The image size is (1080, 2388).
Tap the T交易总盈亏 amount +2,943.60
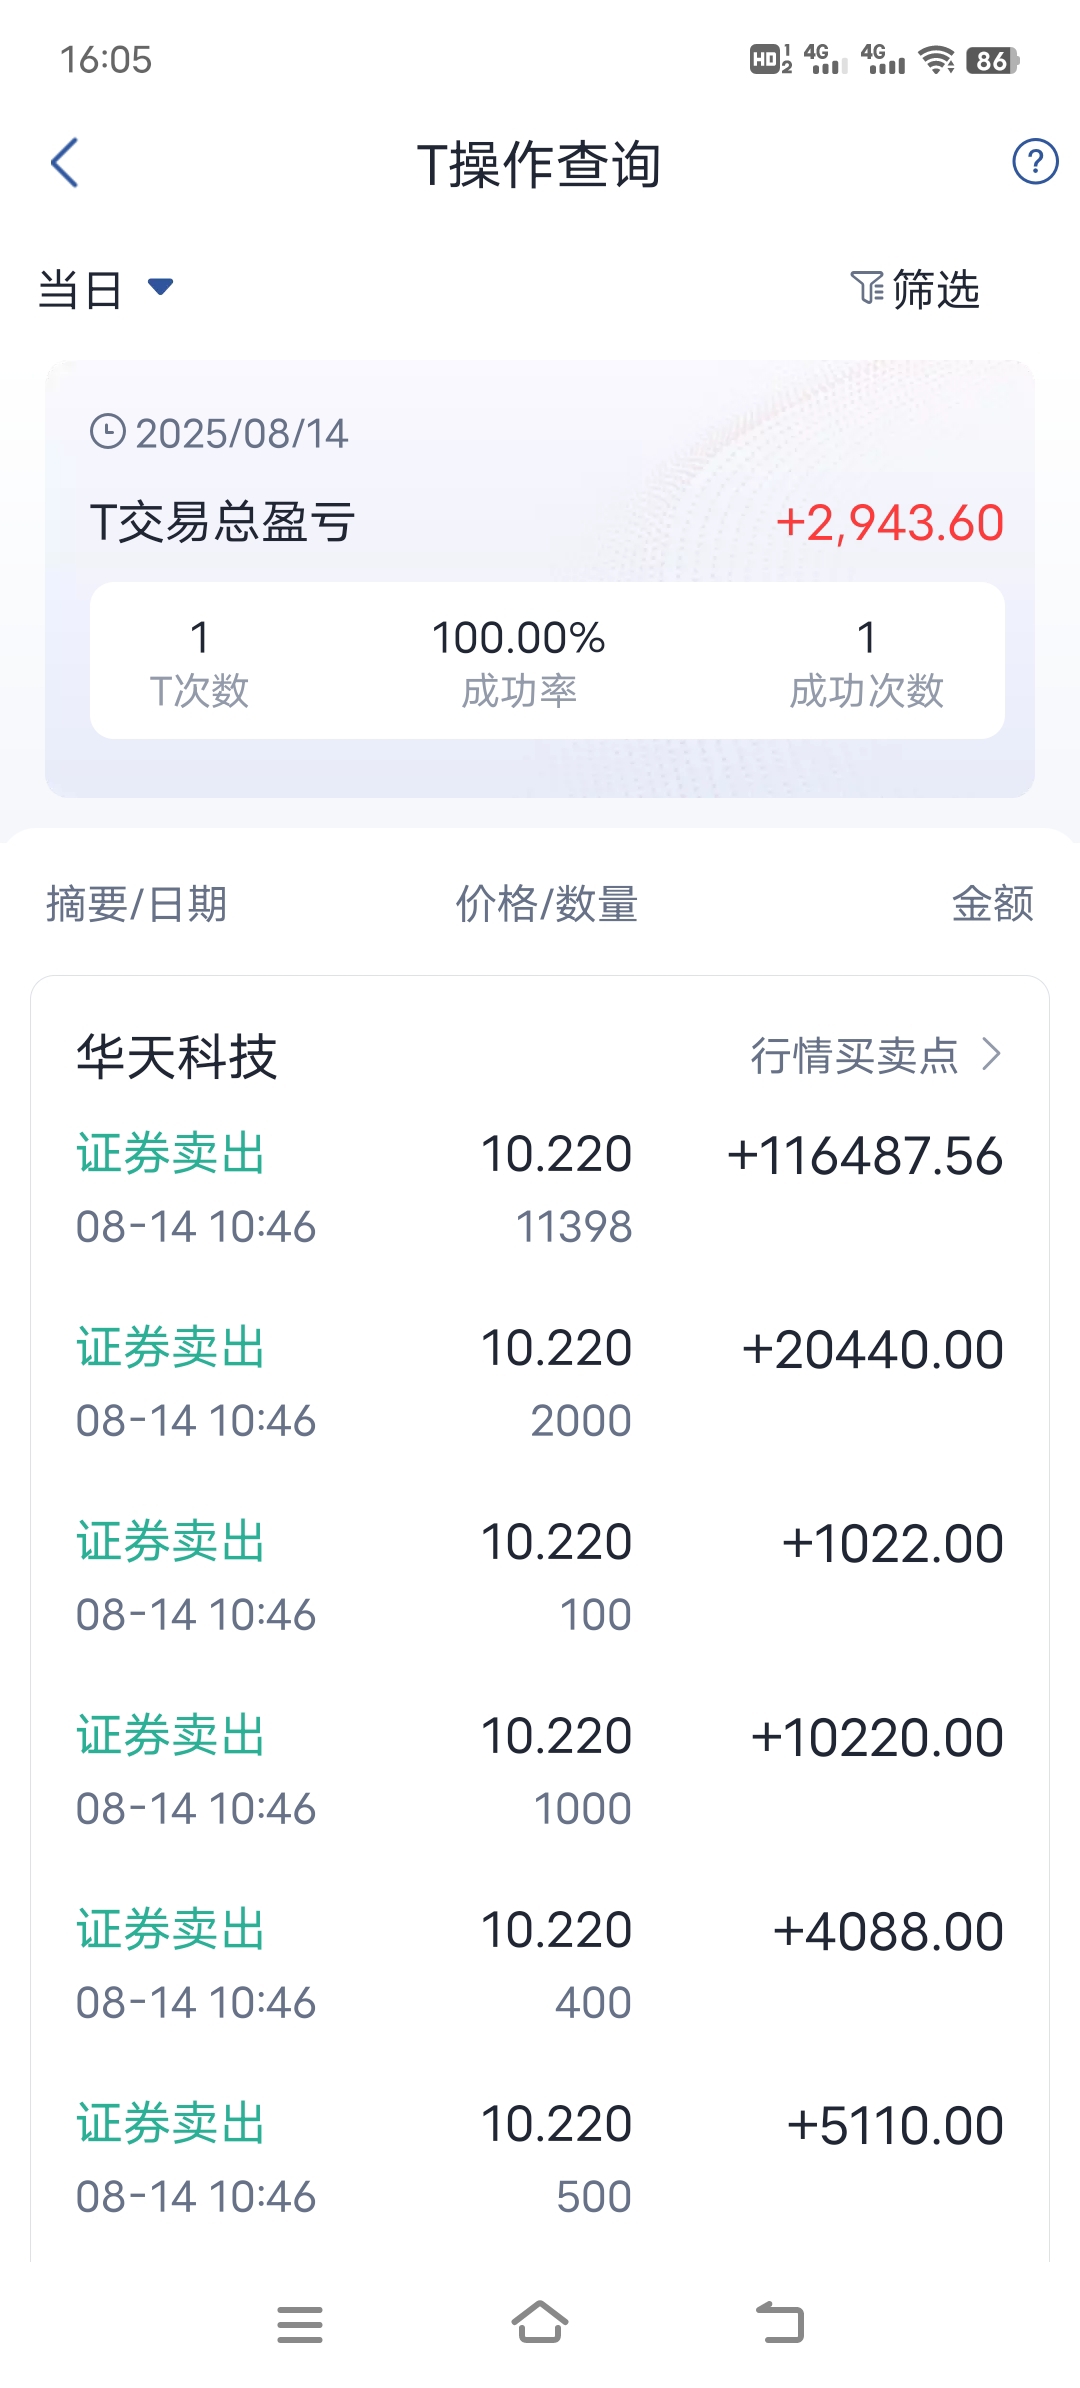[x=890, y=523]
